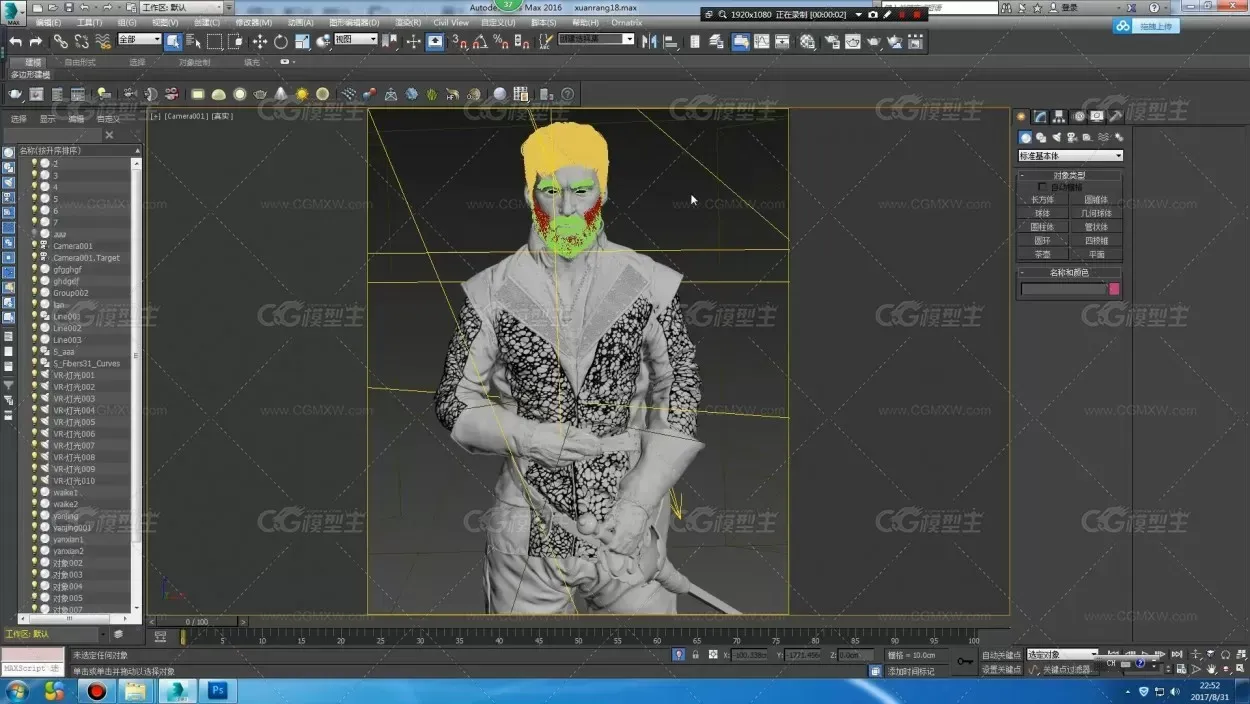The image size is (1250, 704).
Task: Open the Schematic View
Action: [782, 41]
